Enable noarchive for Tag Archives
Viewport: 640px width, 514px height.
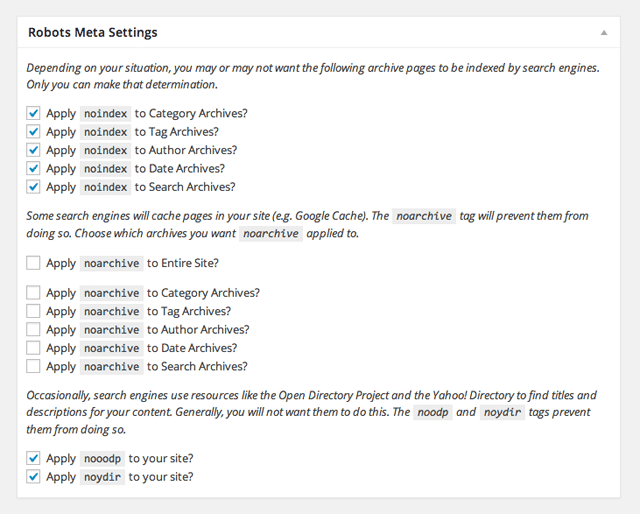pos(33,311)
